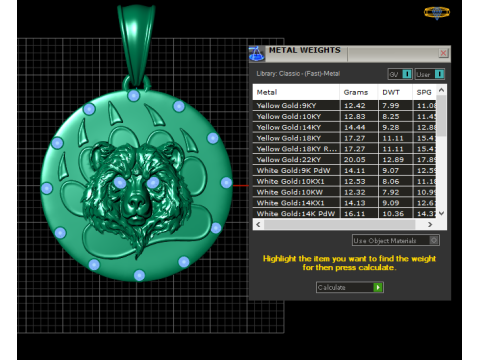Toggle the User library switch
The height and width of the screenshot is (360, 480).
pyautogui.click(x=430, y=74)
